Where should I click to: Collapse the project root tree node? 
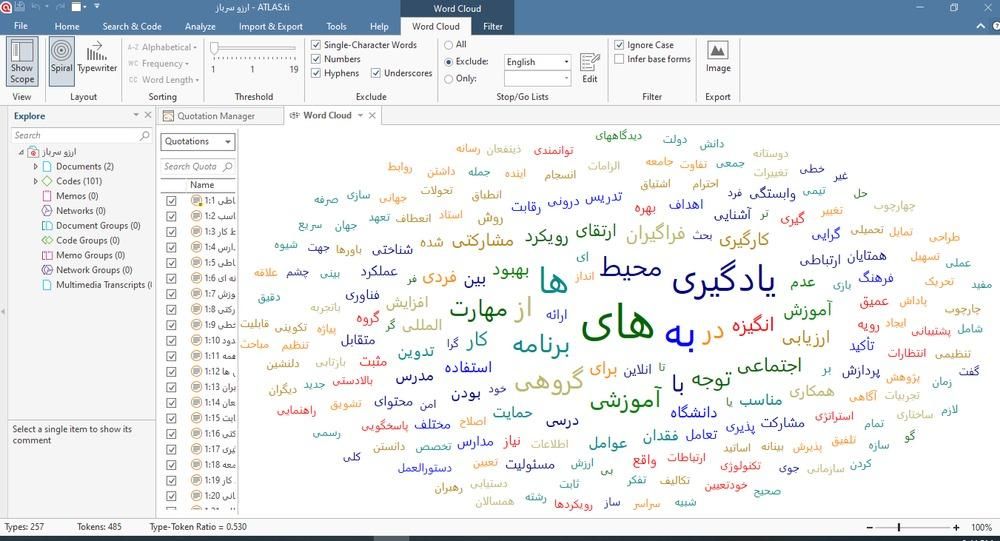point(21,152)
